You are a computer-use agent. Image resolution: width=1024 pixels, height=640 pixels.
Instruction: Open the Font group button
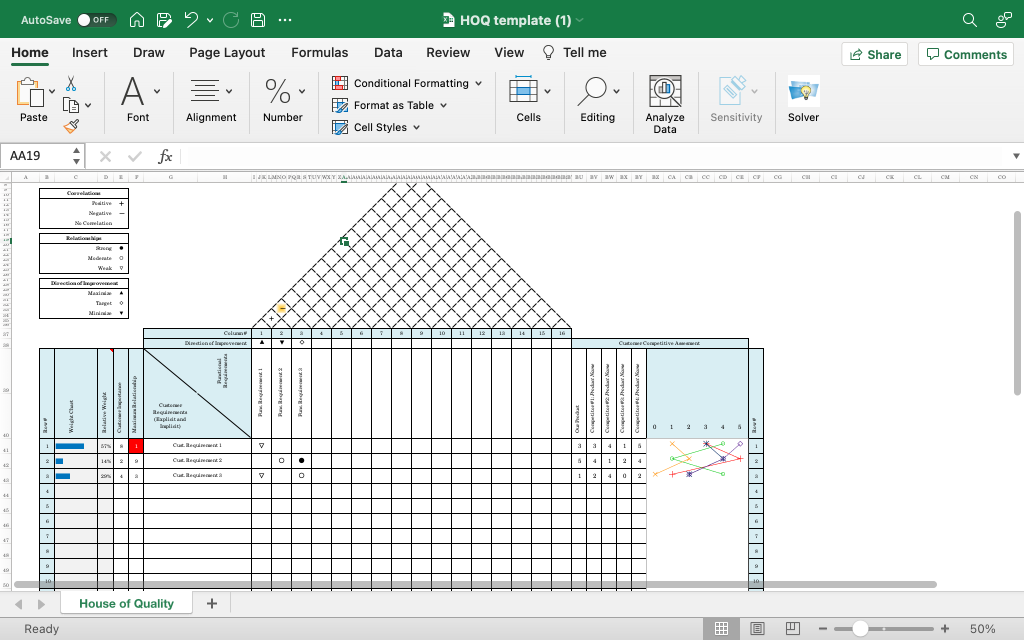pyautogui.click(x=138, y=99)
